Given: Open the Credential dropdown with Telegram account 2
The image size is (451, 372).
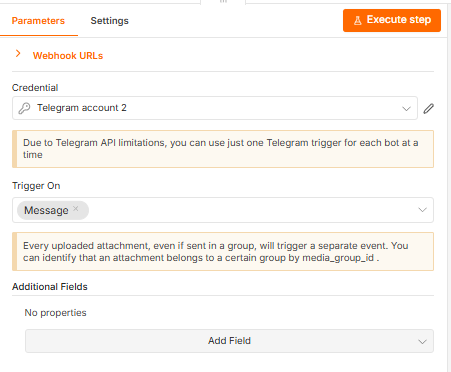Looking at the screenshot, I should point(215,108).
